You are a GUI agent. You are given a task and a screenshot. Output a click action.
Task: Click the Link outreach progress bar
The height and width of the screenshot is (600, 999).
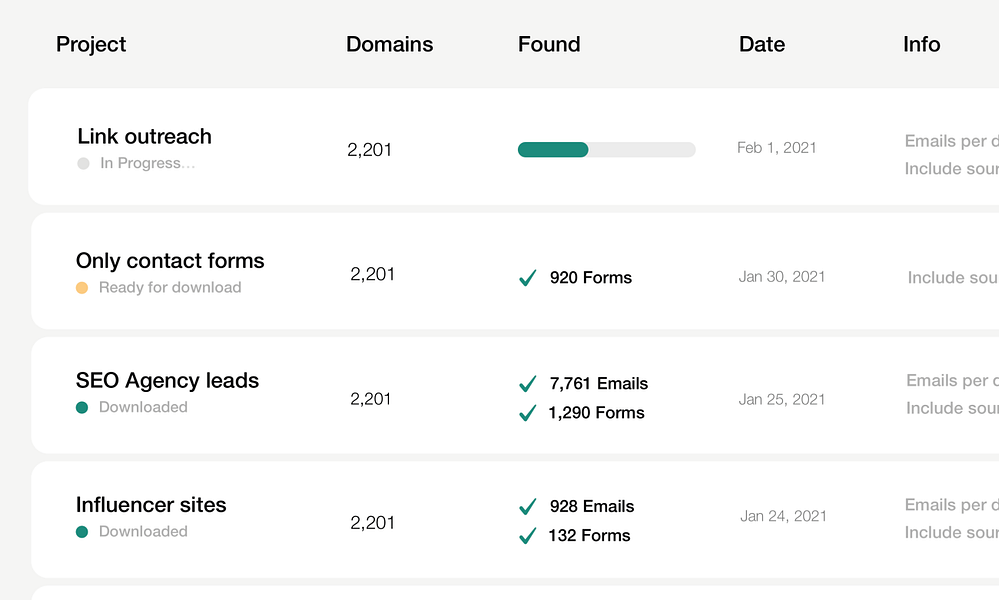coord(606,150)
